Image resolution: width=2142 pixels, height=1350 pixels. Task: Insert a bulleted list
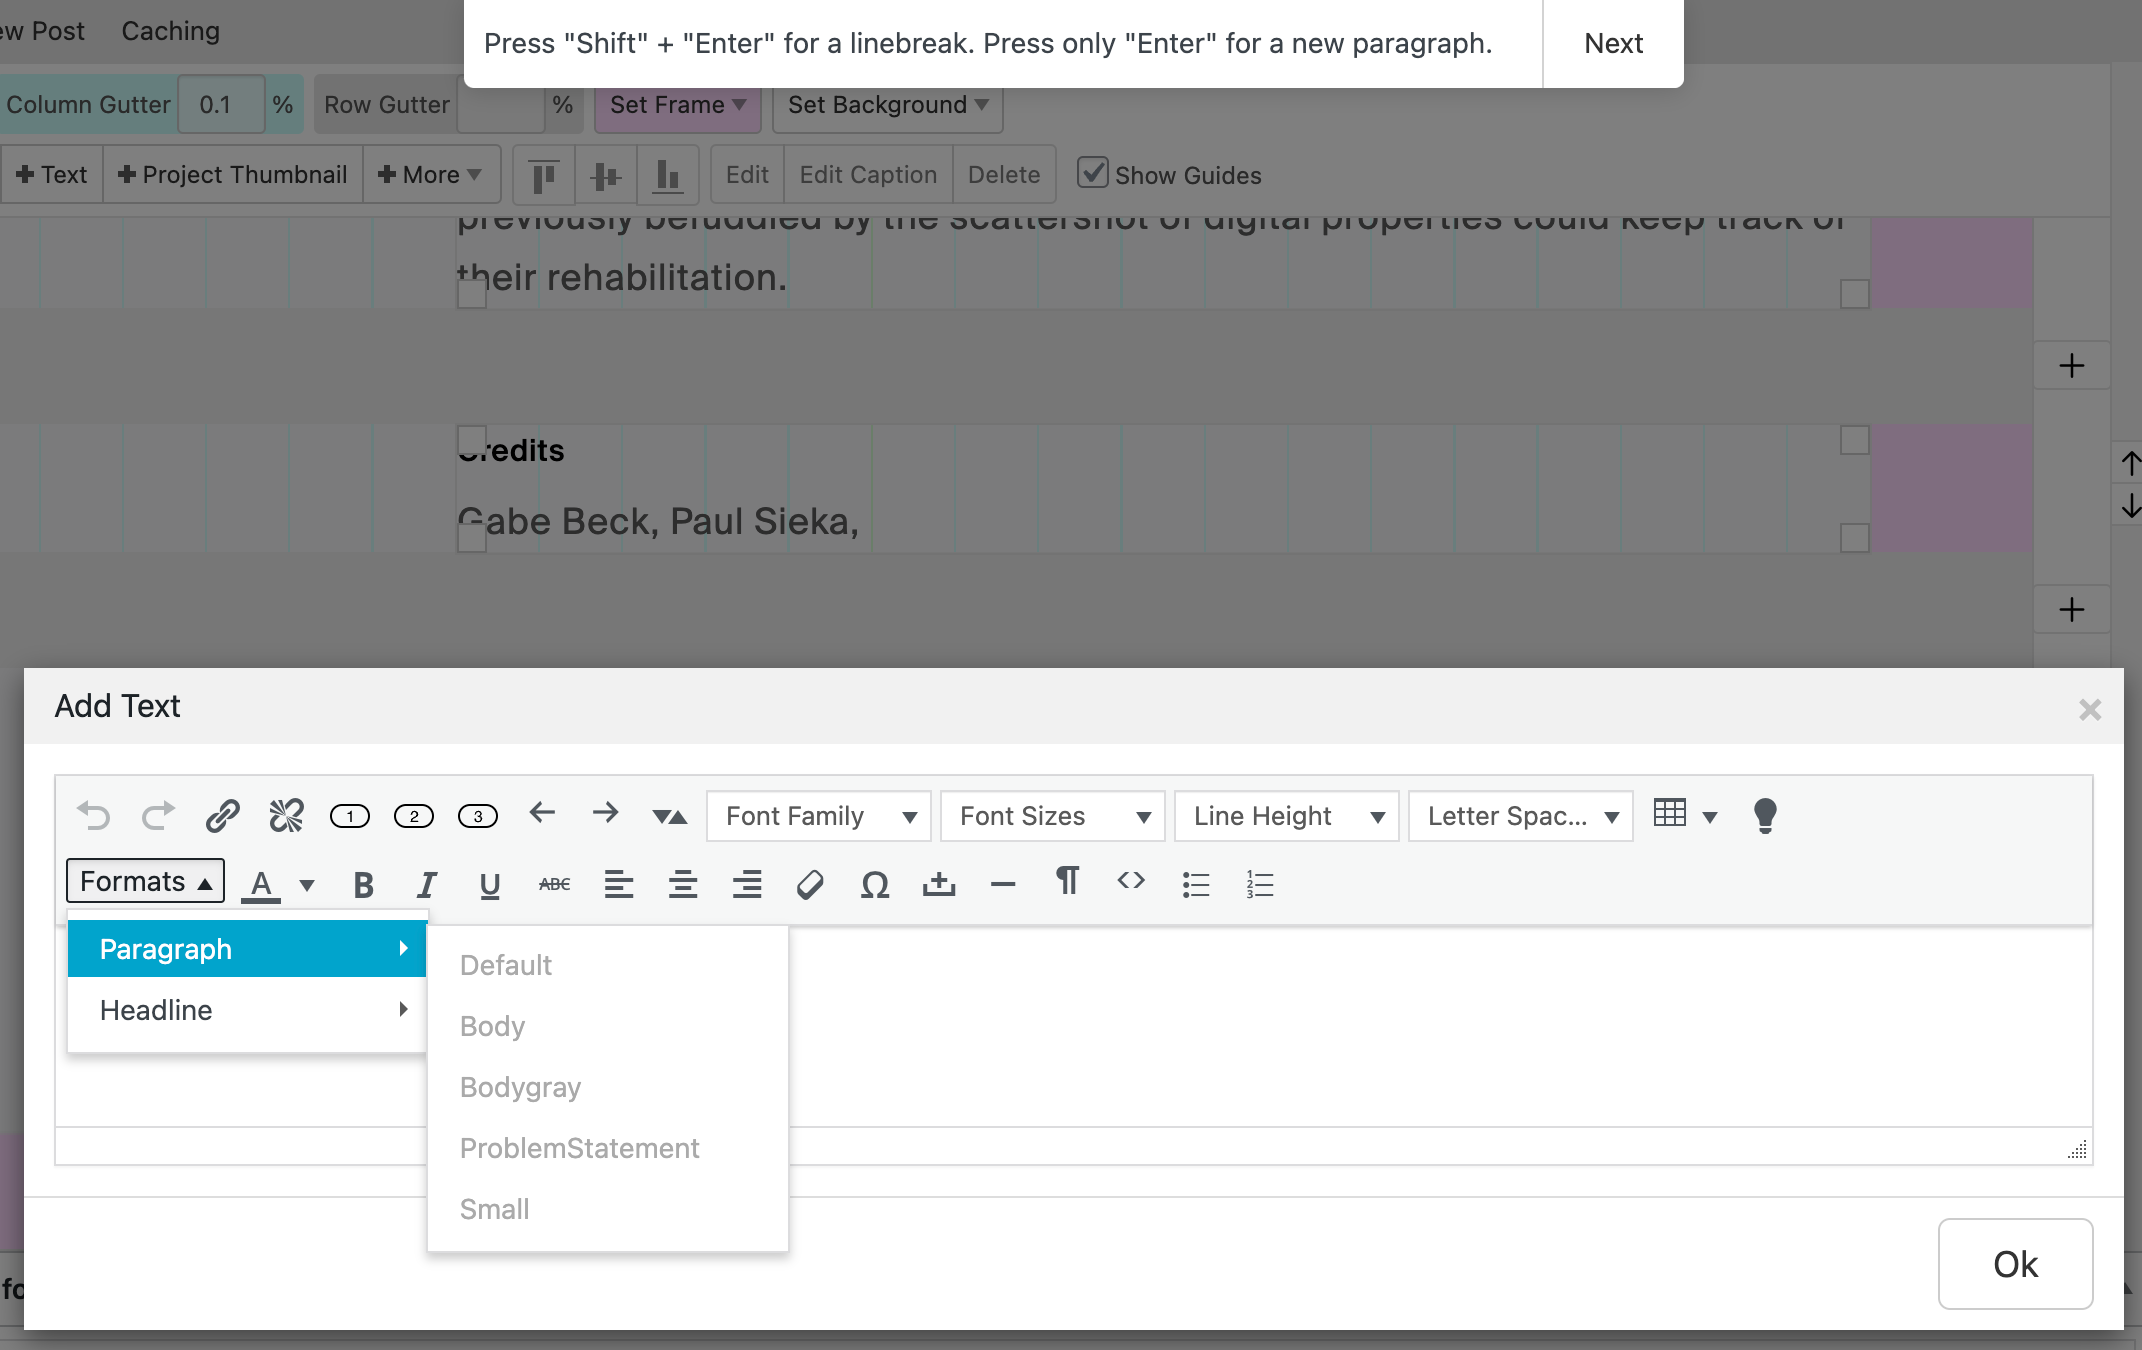tap(1196, 884)
